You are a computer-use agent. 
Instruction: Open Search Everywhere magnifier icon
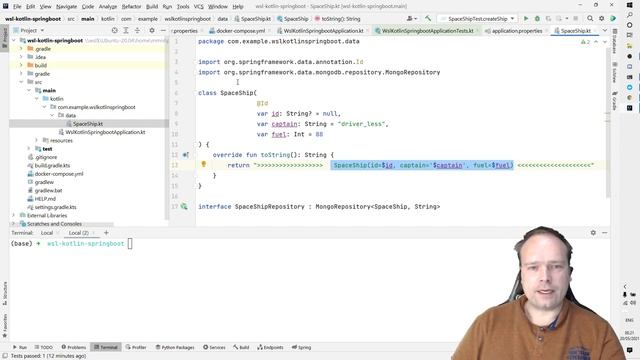point(590,19)
